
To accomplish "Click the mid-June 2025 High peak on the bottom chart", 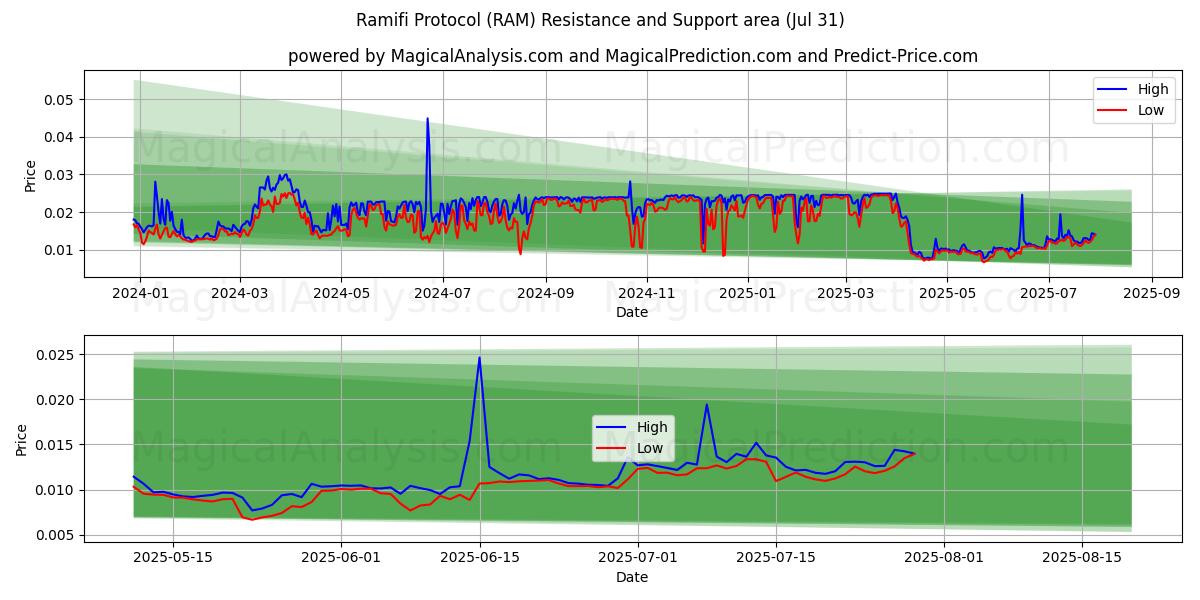I will tap(479, 358).
